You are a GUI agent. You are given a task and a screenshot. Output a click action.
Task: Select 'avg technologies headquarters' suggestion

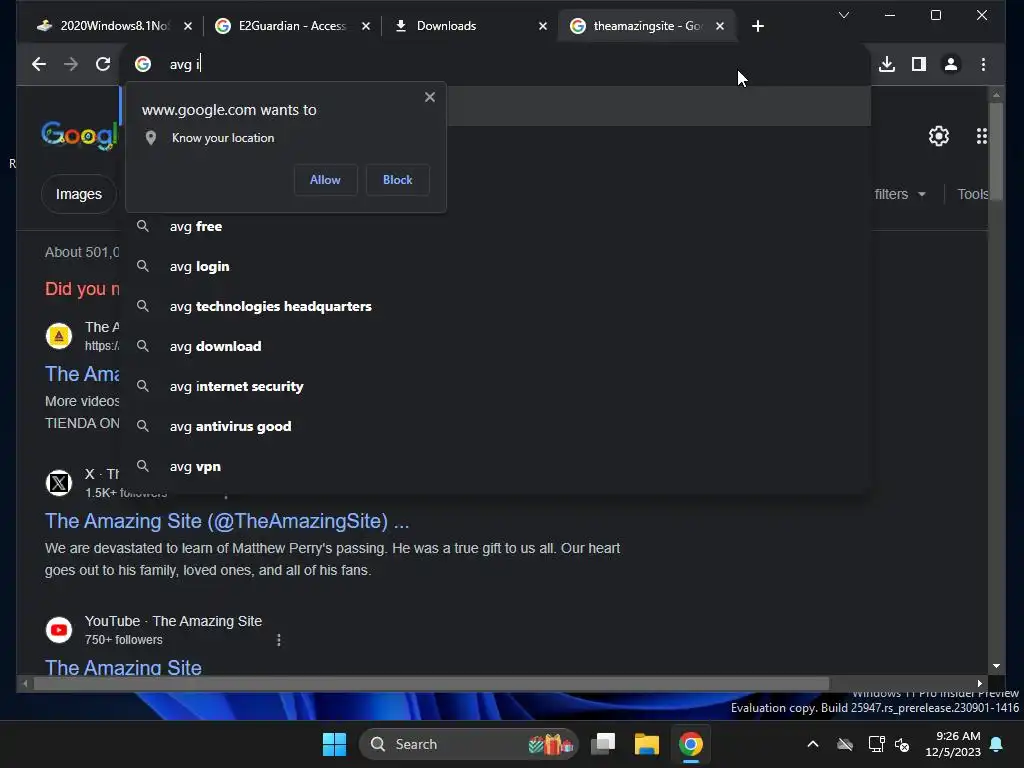tap(496, 306)
